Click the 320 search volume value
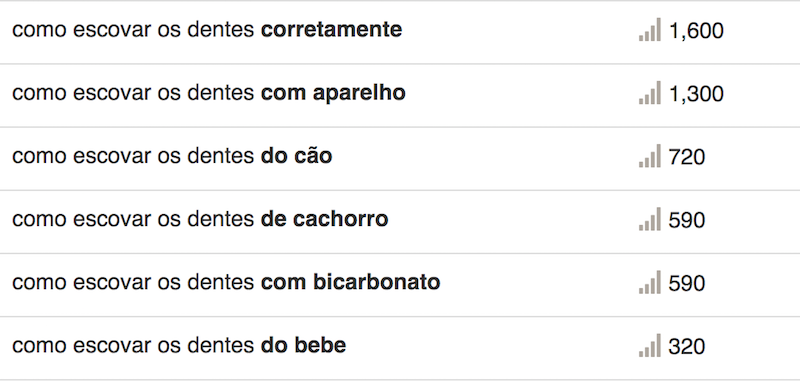This screenshot has width=800, height=382. pos(687,347)
